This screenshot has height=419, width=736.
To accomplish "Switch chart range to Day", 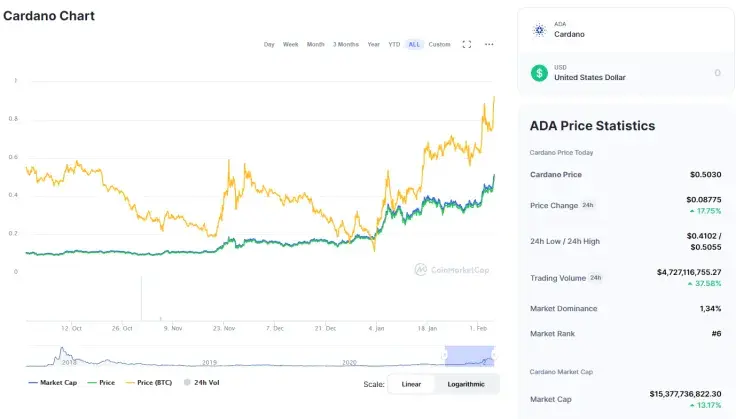I will [x=269, y=44].
